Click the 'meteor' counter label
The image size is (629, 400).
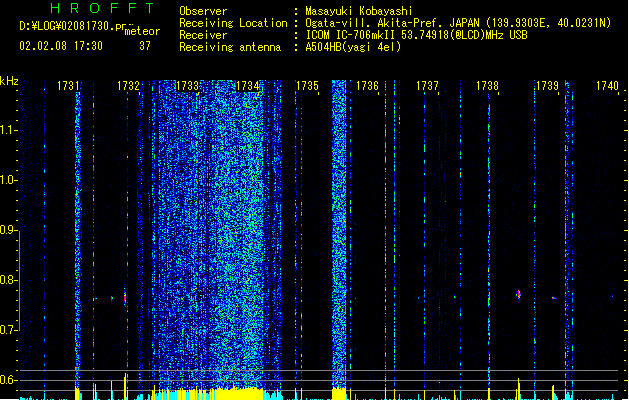[142, 31]
